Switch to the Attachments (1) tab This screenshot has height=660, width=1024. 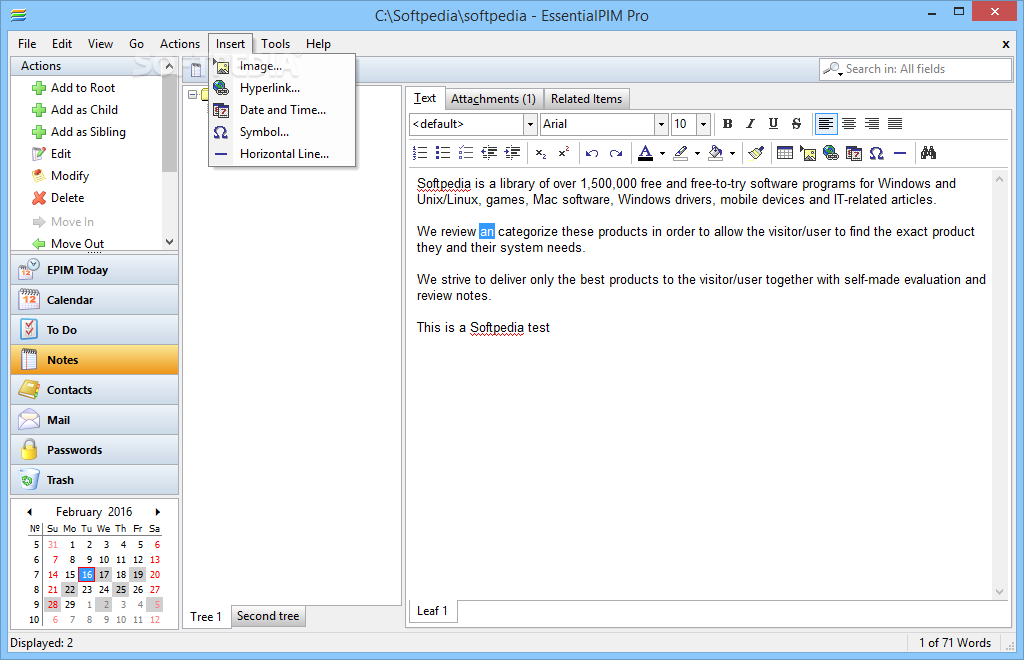(x=493, y=99)
